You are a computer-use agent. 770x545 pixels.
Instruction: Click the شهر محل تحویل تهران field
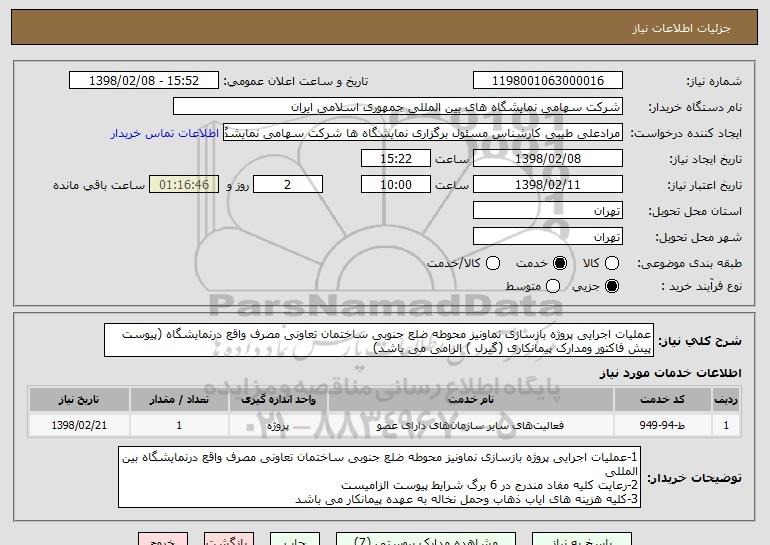tap(548, 237)
